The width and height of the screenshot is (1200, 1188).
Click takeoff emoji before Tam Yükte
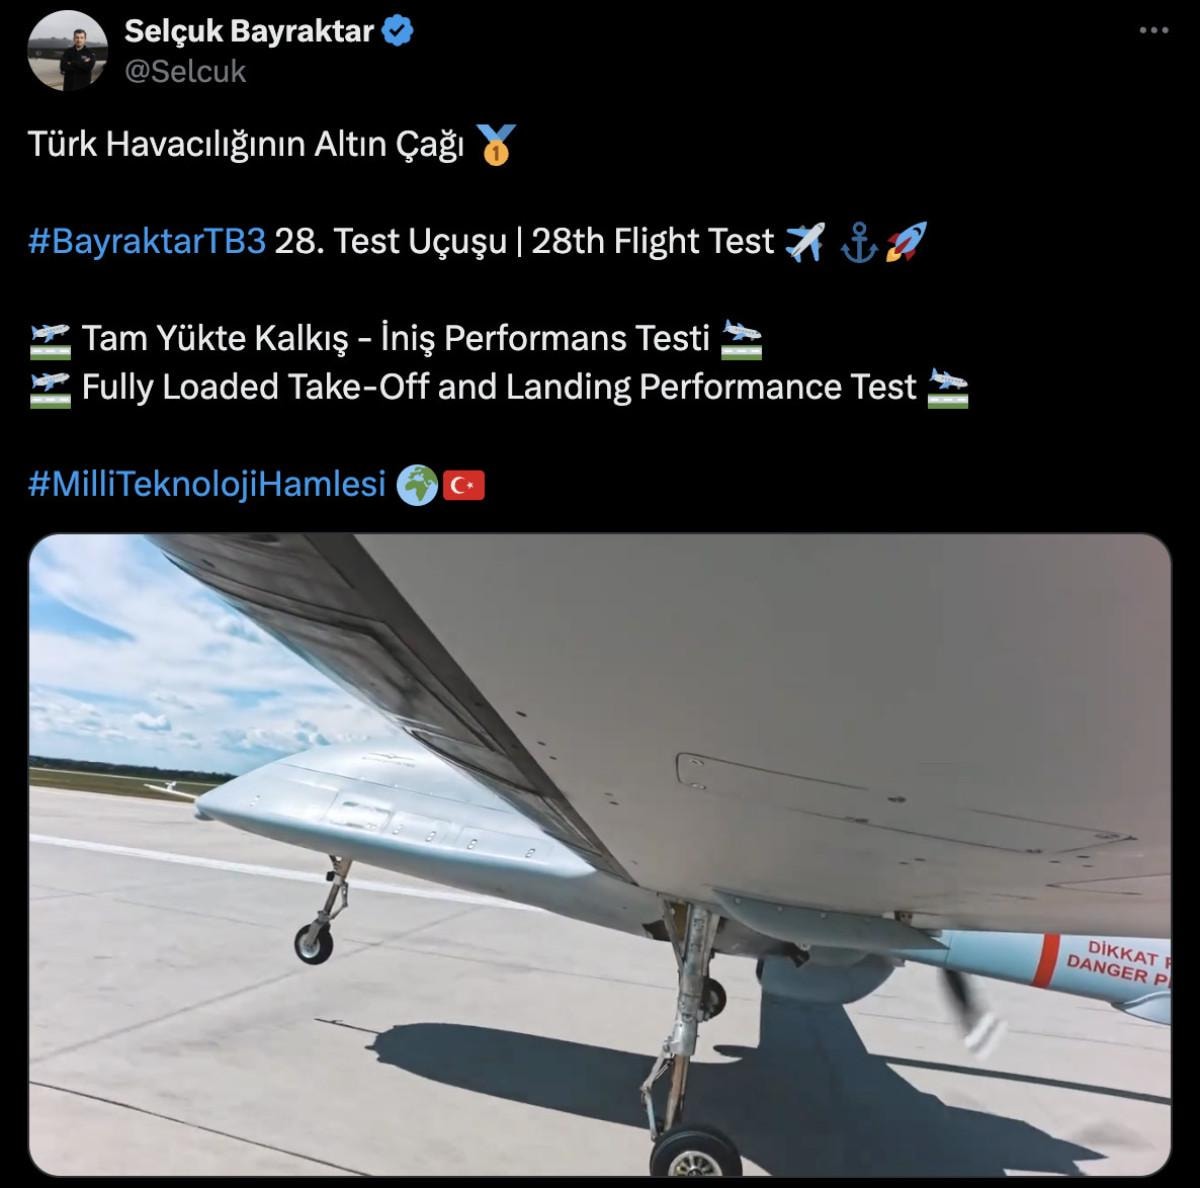50,339
